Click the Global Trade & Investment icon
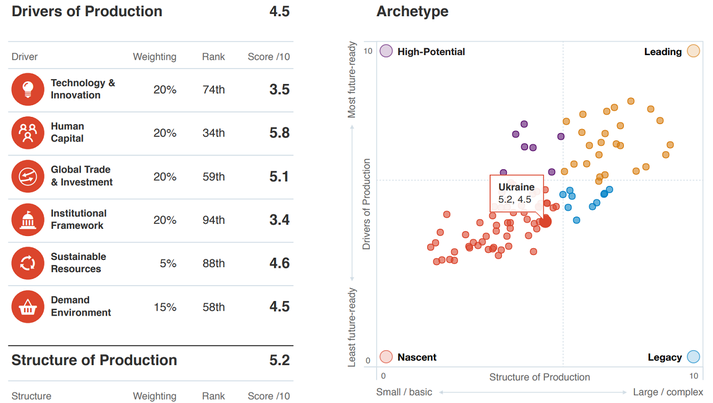The height and width of the screenshot is (403, 713). pyautogui.click(x=27, y=177)
